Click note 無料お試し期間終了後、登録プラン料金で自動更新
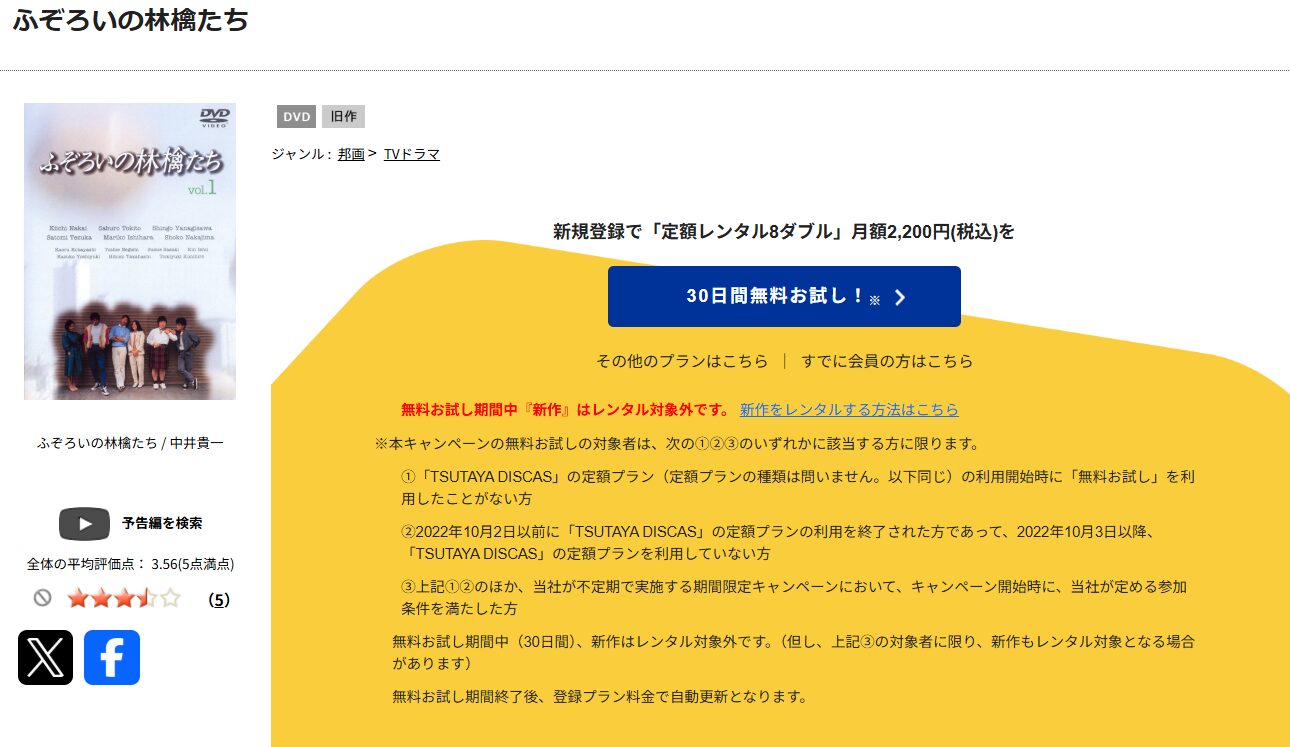The height and width of the screenshot is (747, 1290). 600,696
